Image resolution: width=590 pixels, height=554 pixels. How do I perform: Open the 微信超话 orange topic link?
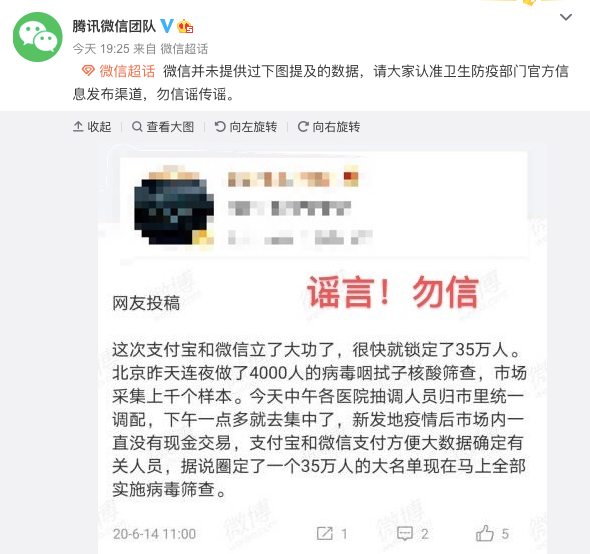(x=127, y=71)
